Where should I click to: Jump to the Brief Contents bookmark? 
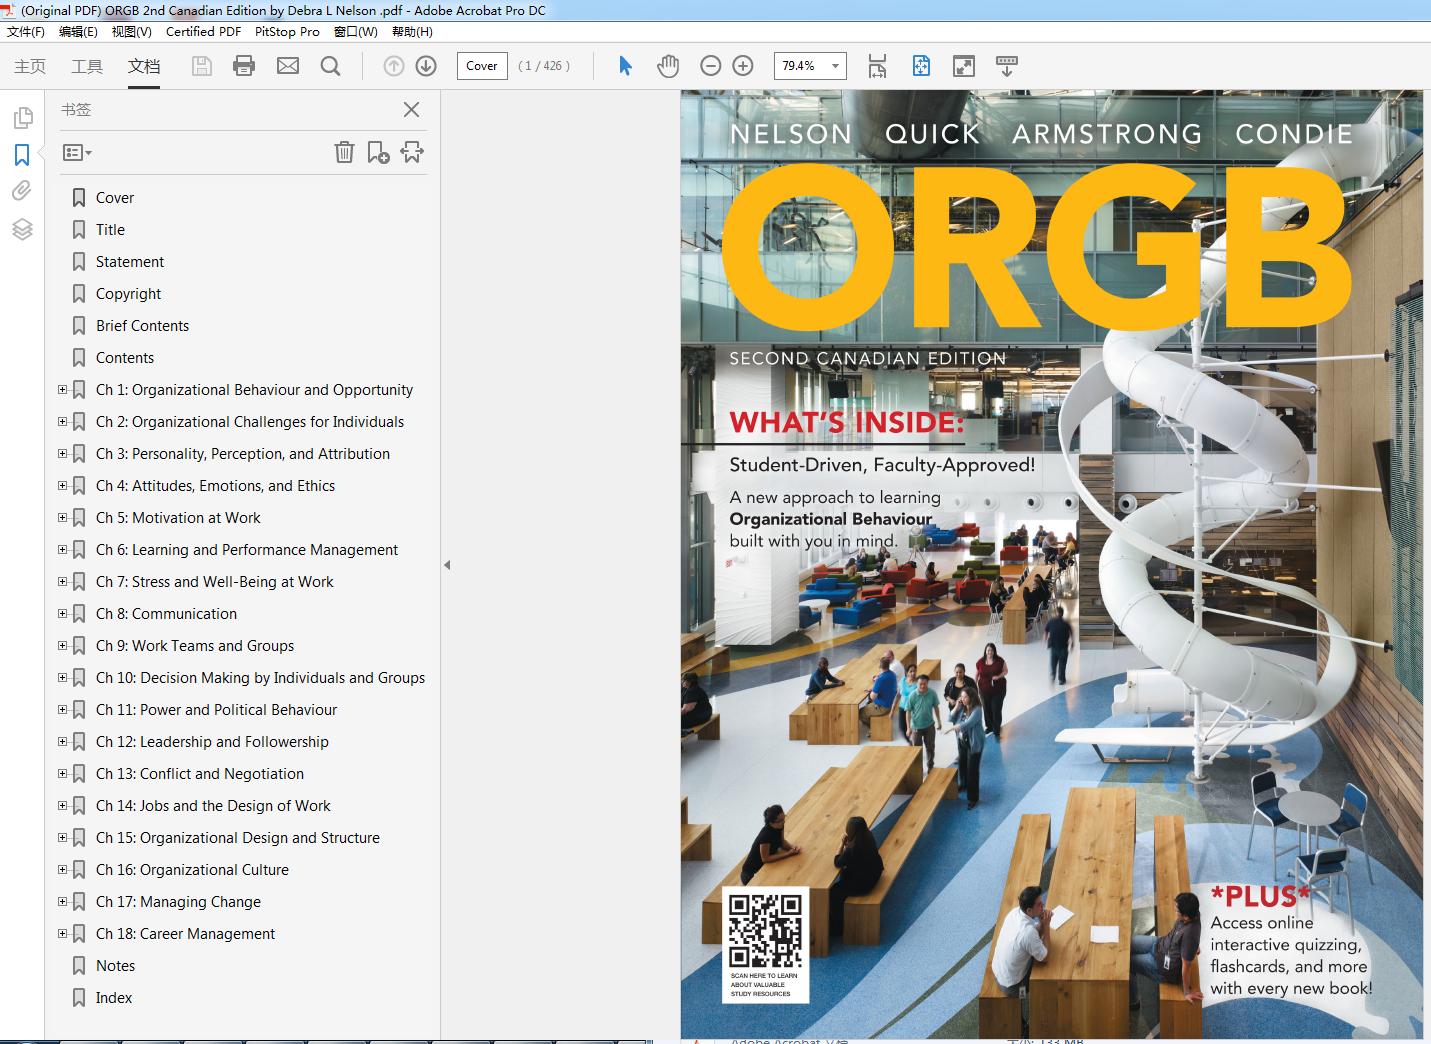tap(142, 326)
